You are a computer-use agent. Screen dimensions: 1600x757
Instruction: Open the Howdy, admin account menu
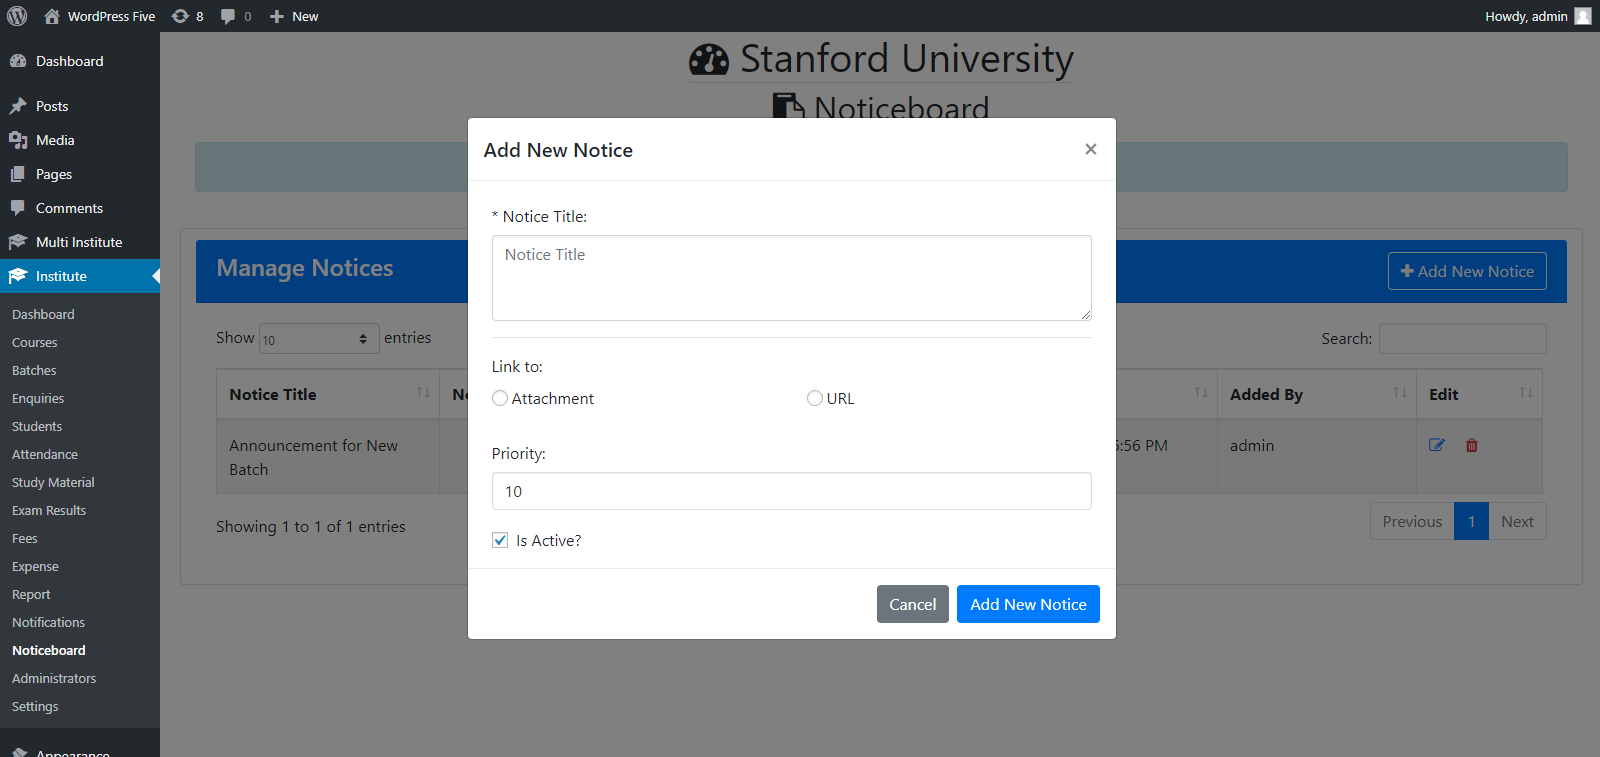[x=1537, y=16]
